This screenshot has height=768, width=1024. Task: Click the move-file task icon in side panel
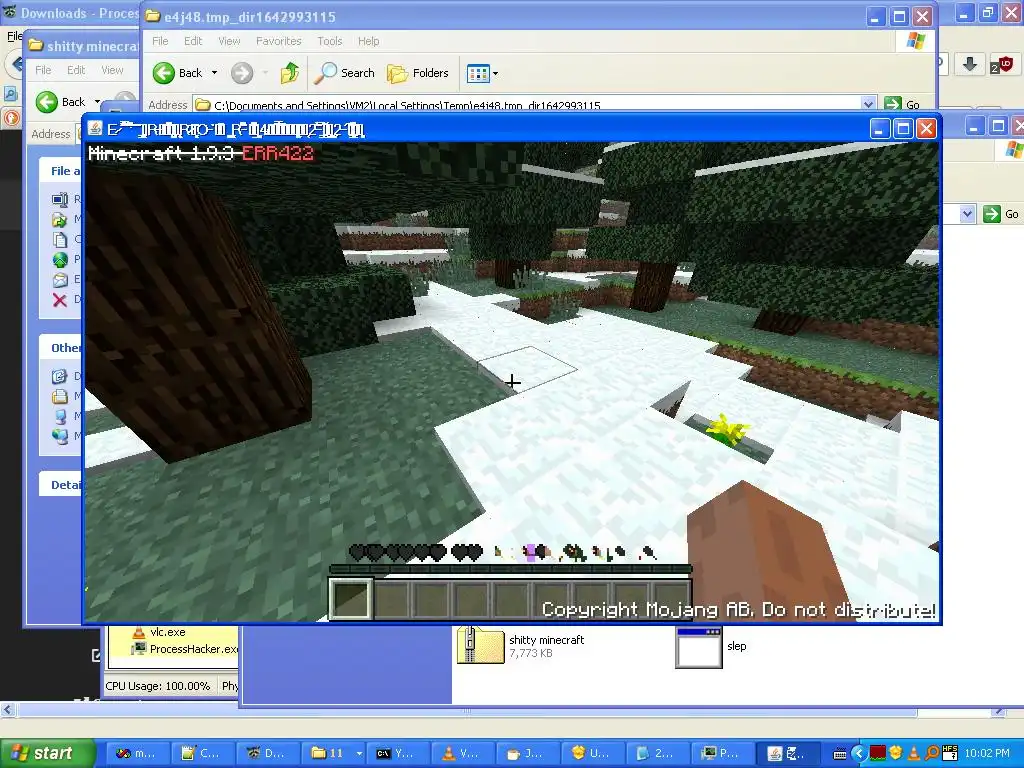coord(59,220)
